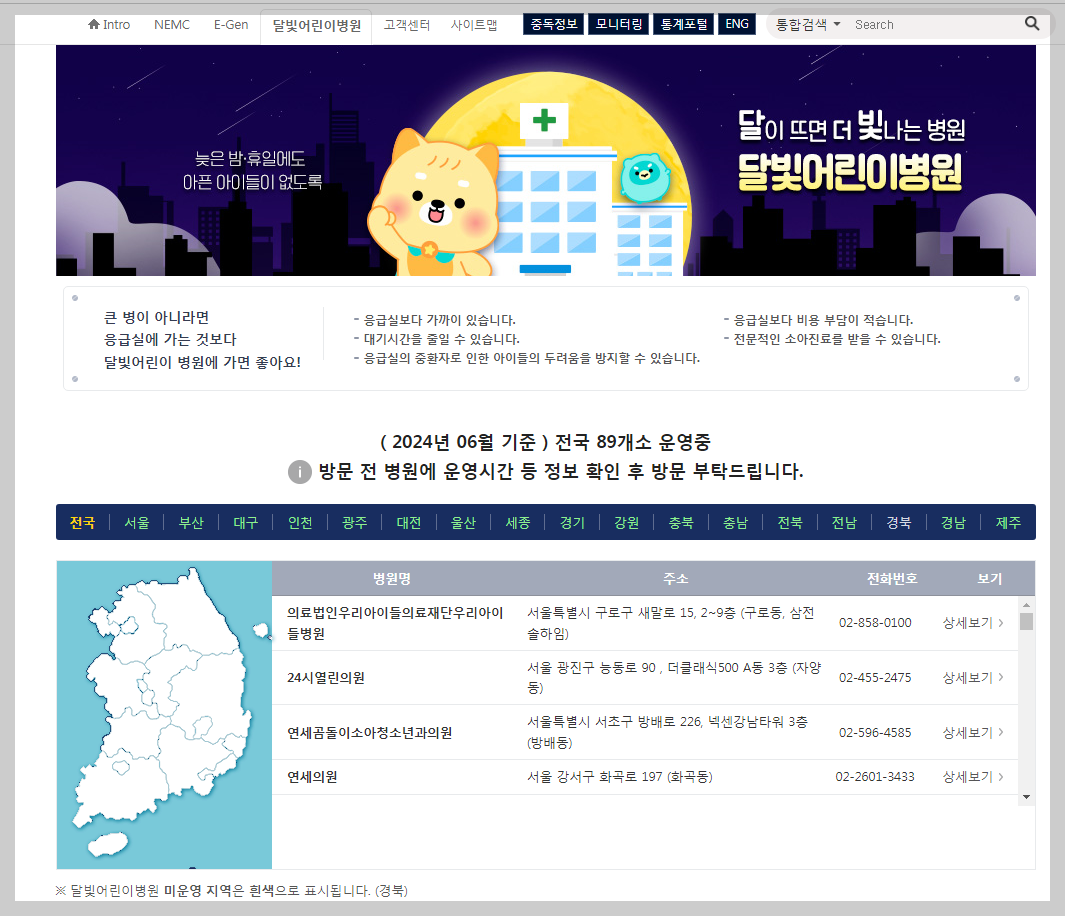The width and height of the screenshot is (1065, 916).
Task: Select the 충북 region tab
Action: click(681, 522)
